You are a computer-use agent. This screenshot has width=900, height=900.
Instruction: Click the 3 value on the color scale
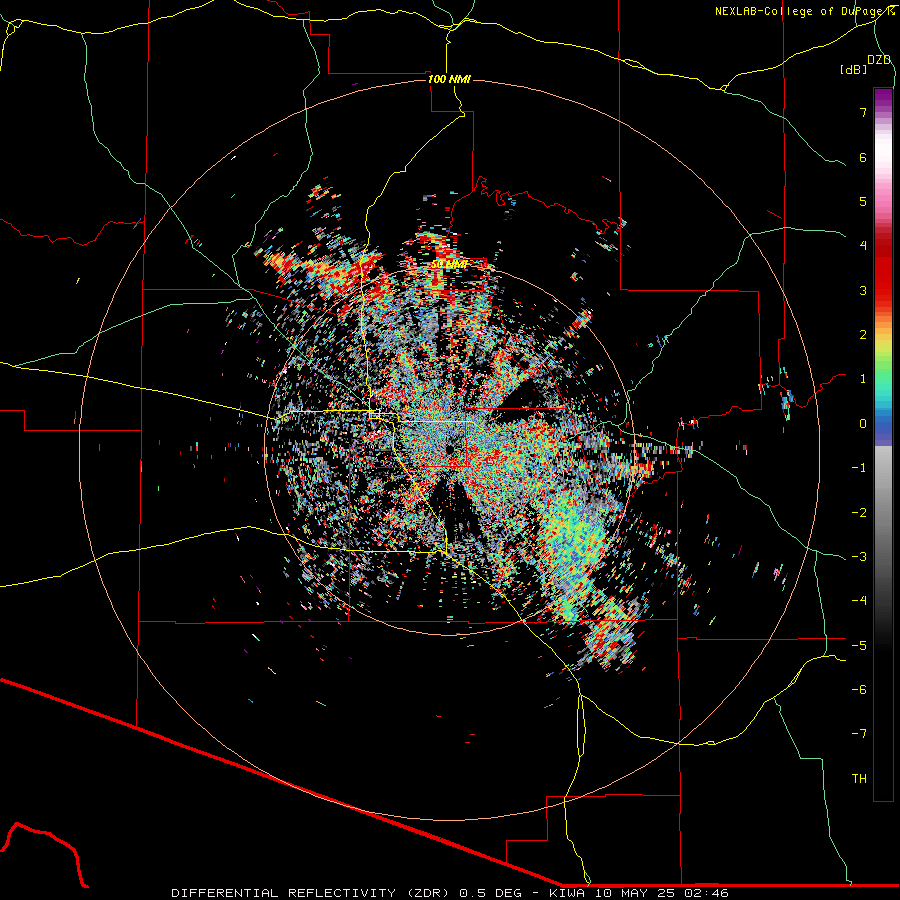pyautogui.click(x=863, y=290)
